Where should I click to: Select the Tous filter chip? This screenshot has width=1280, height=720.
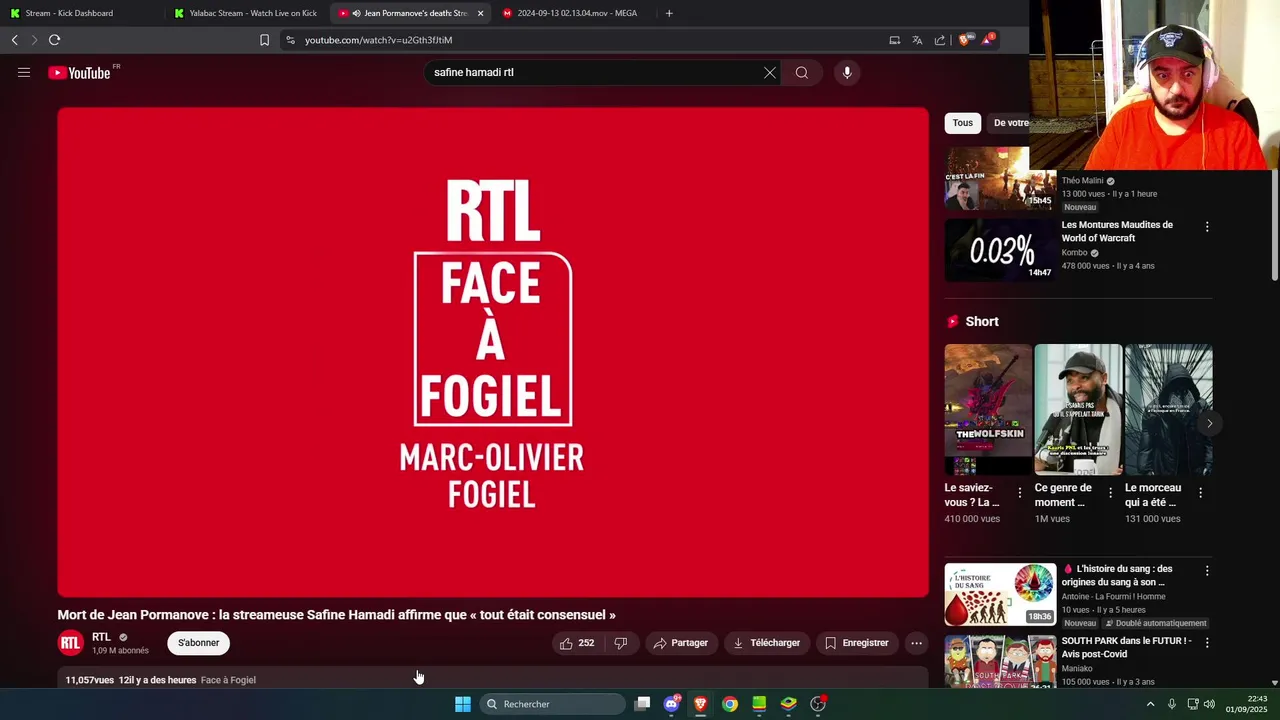tap(963, 123)
